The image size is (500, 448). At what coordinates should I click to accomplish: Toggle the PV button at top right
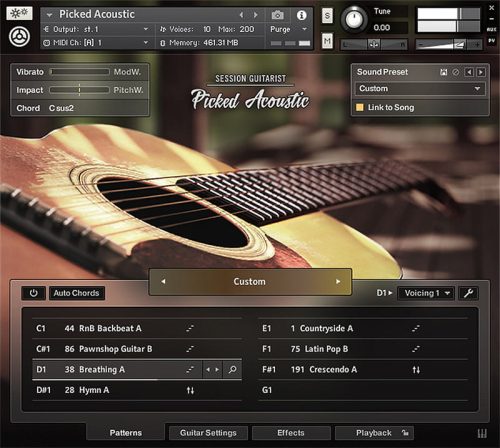tap(492, 41)
